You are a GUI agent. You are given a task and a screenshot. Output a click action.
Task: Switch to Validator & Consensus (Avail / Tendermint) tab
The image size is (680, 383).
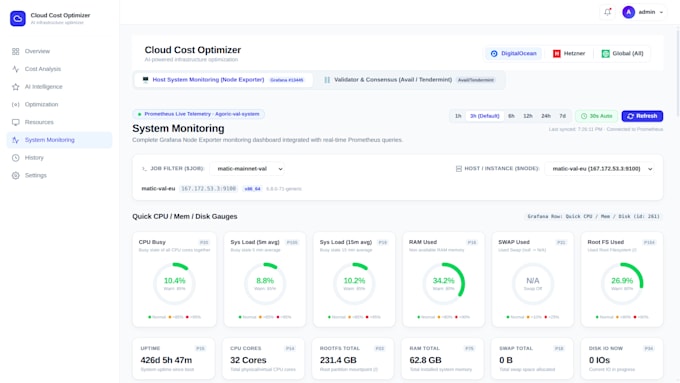[x=409, y=80]
